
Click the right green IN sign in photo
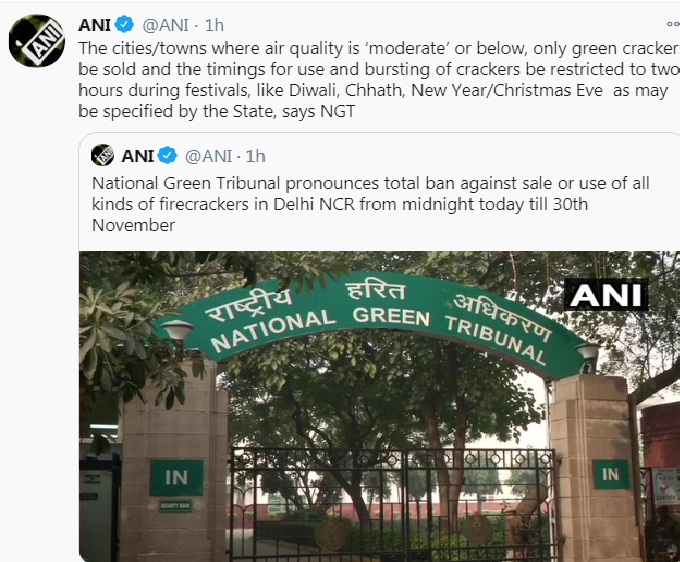tap(611, 474)
